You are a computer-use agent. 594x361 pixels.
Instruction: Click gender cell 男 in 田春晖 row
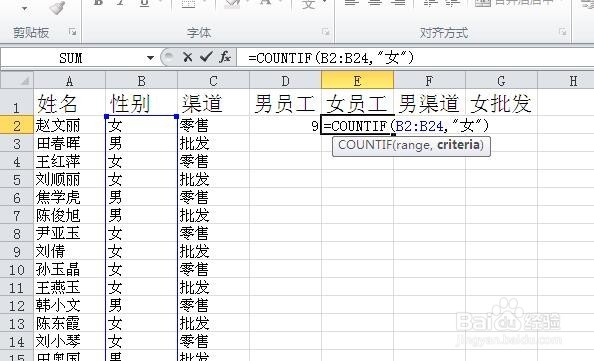[141, 143]
